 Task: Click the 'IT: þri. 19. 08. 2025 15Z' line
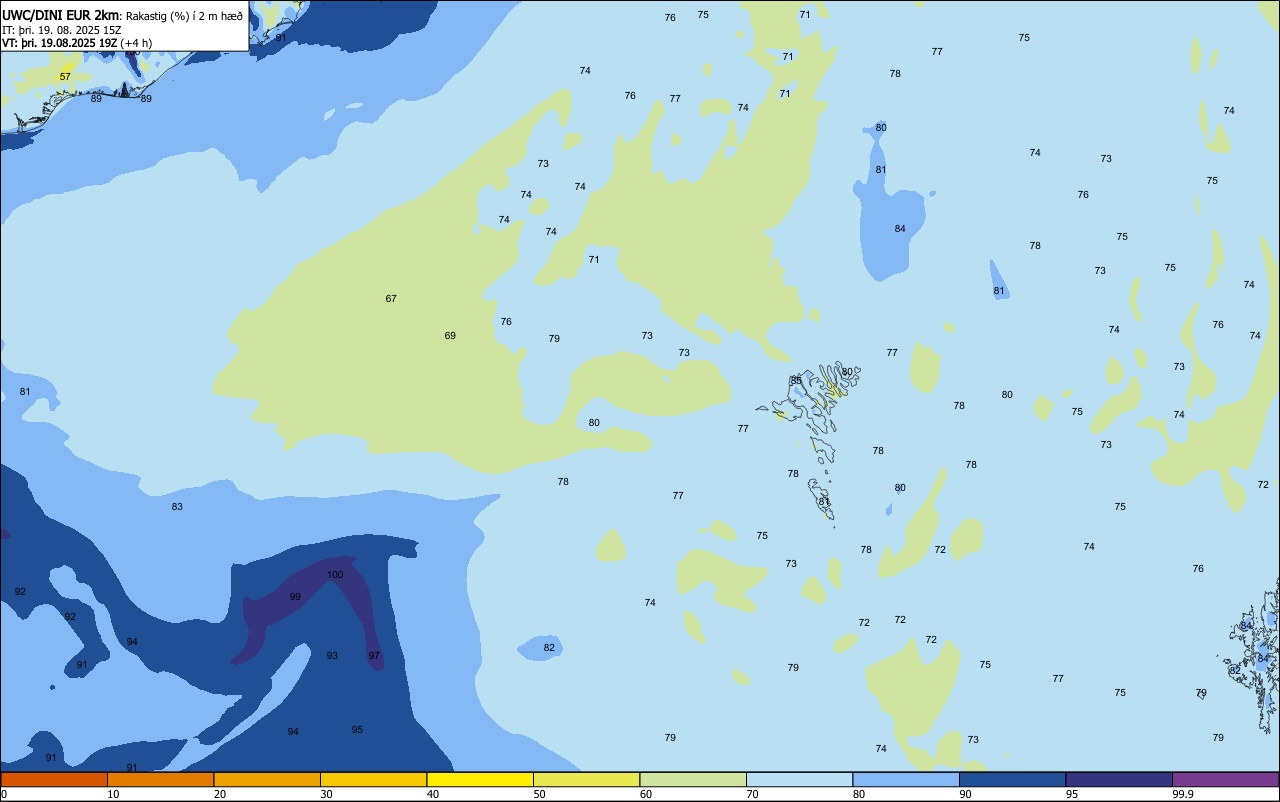pos(62,30)
